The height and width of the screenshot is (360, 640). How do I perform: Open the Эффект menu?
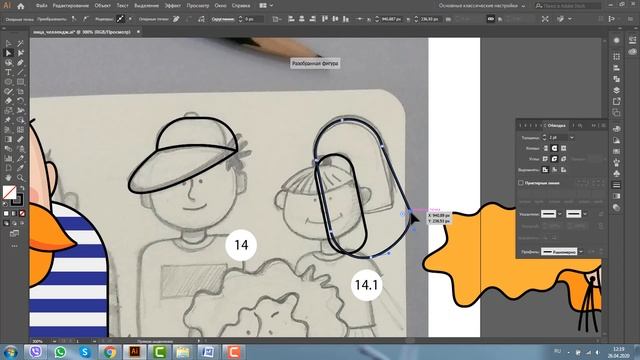pos(173,6)
